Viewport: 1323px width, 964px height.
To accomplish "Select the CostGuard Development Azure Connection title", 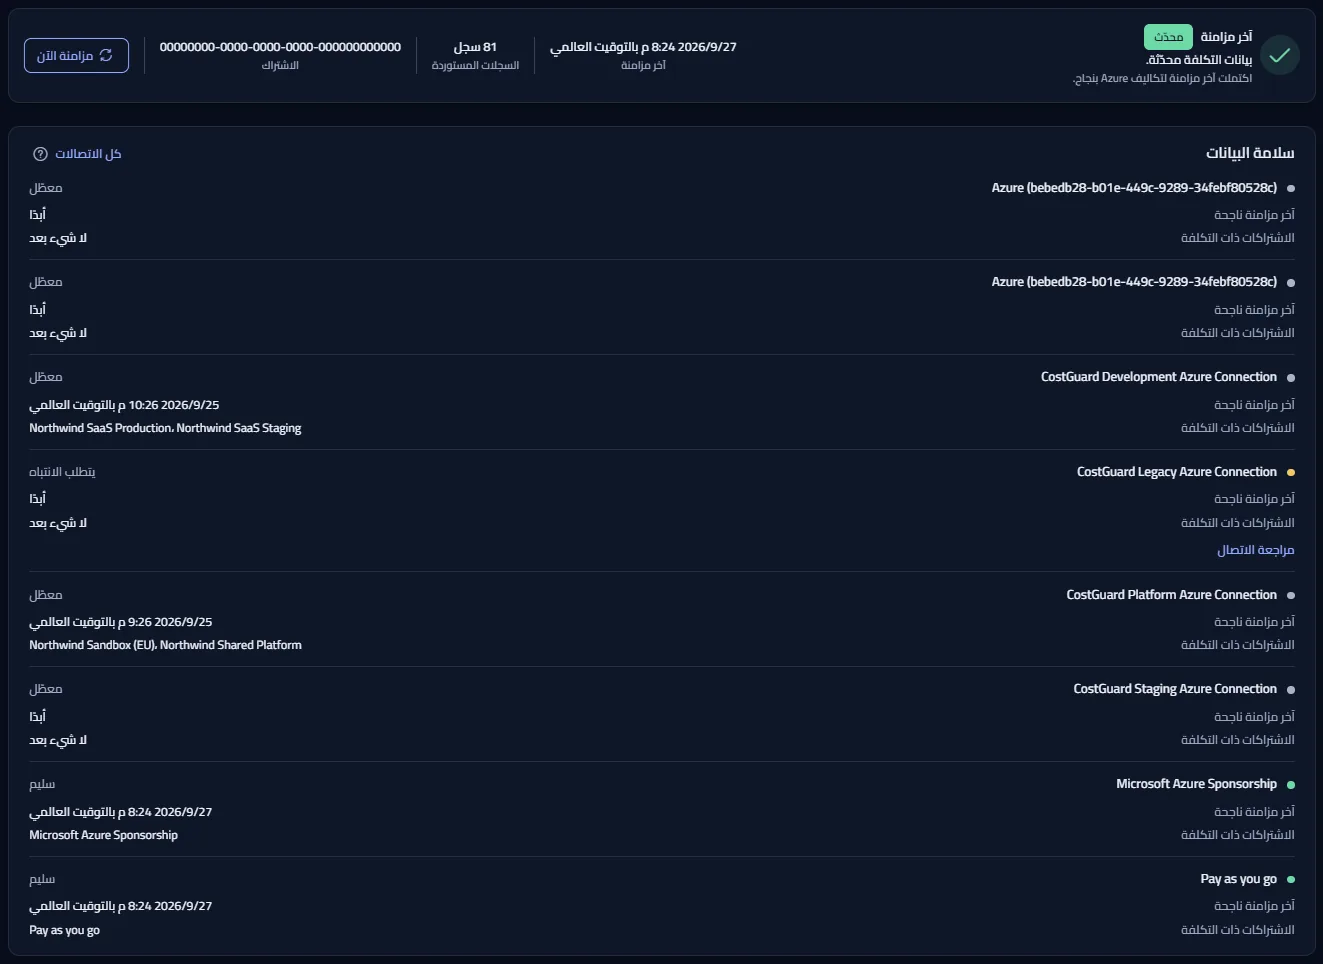I will pos(1158,377).
